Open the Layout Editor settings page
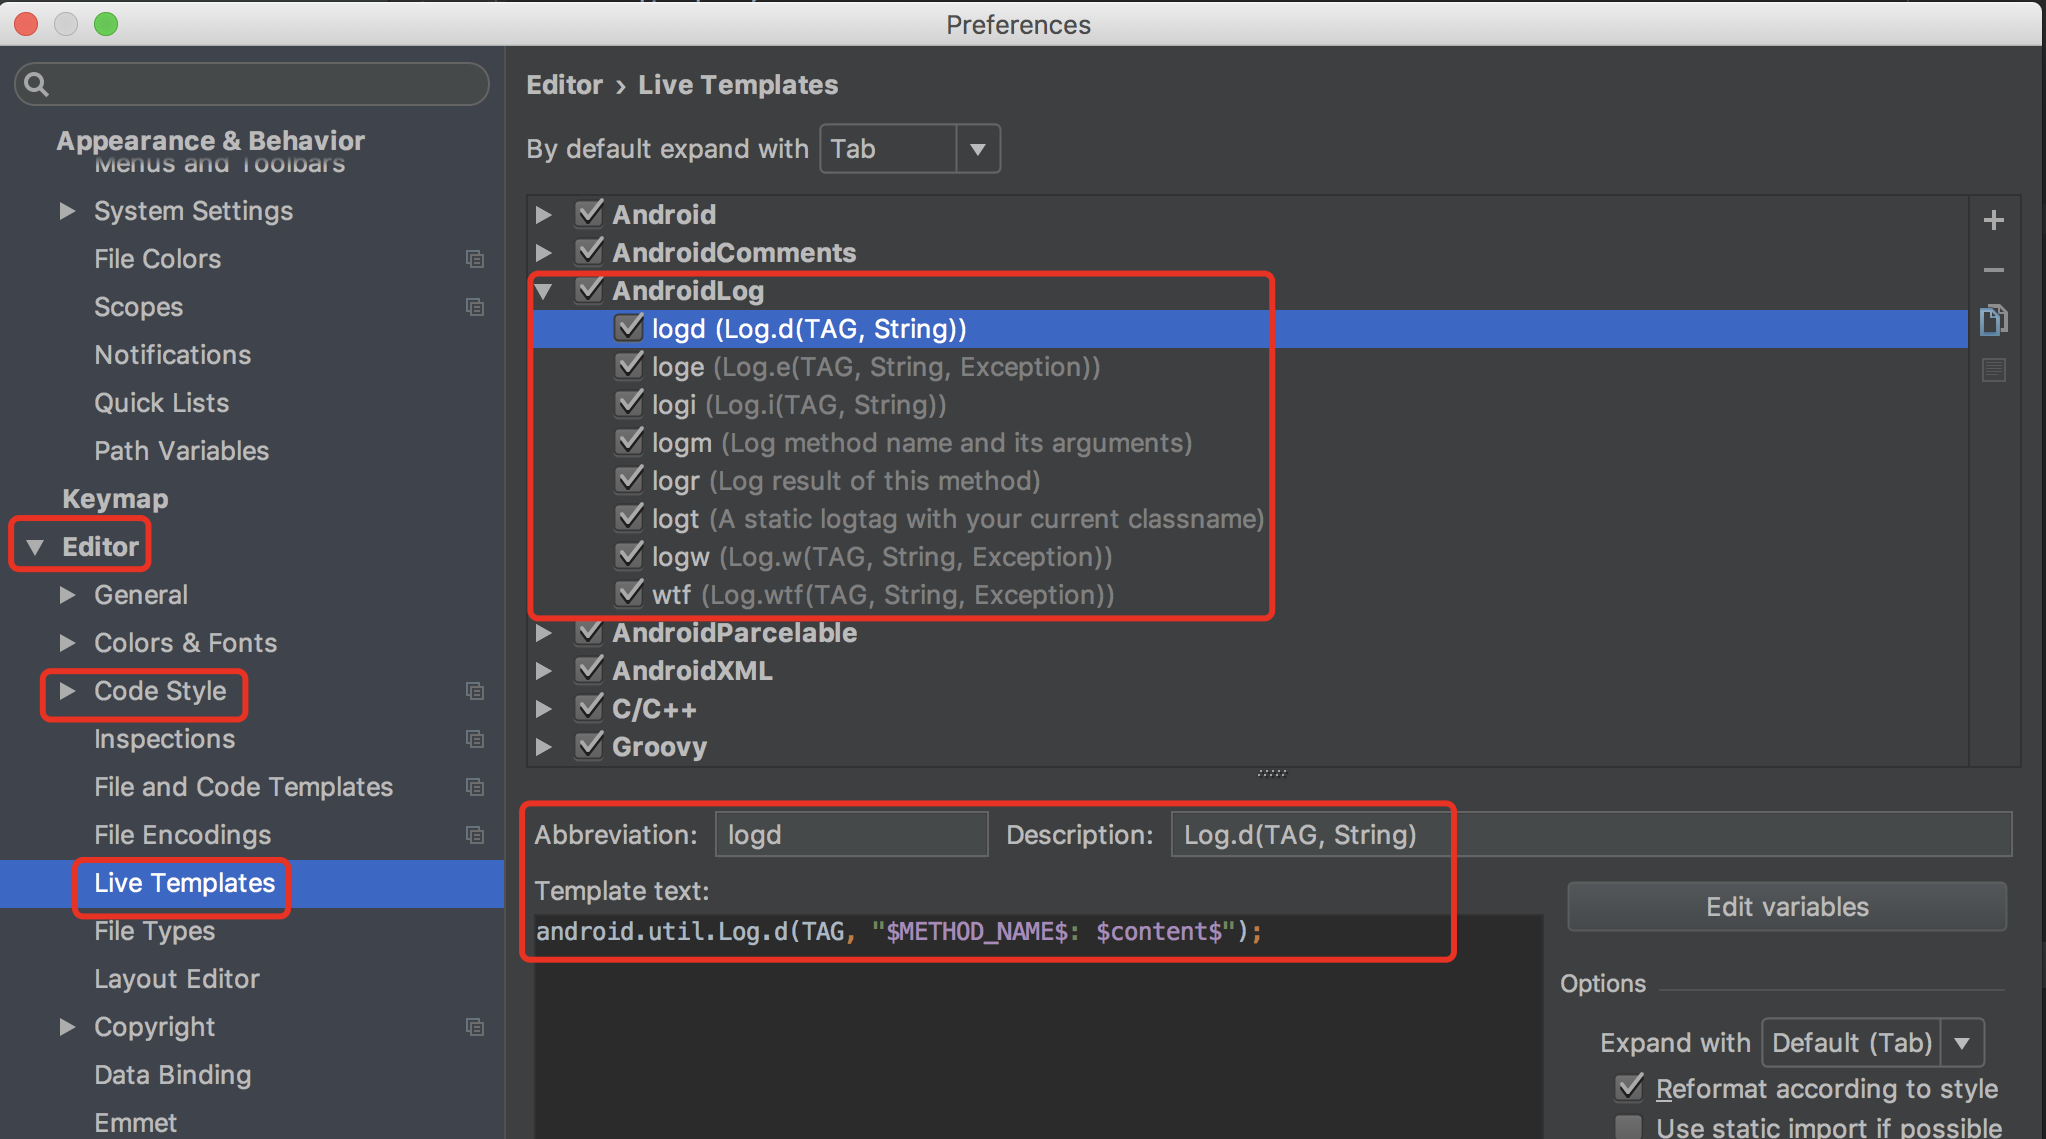Screen dimensions: 2046x1139 coord(177,979)
